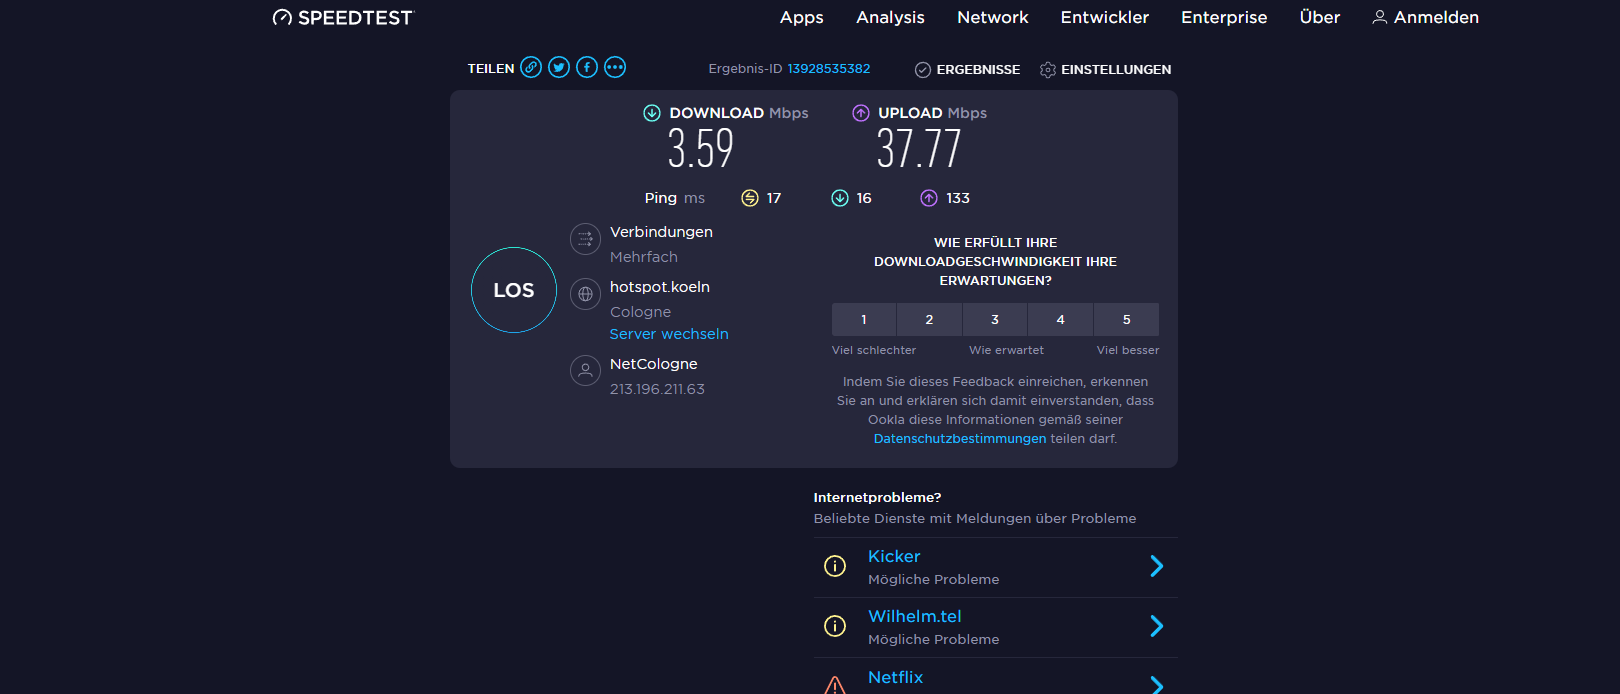
Task: Select rating 2 for download speed
Action: point(929,319)
